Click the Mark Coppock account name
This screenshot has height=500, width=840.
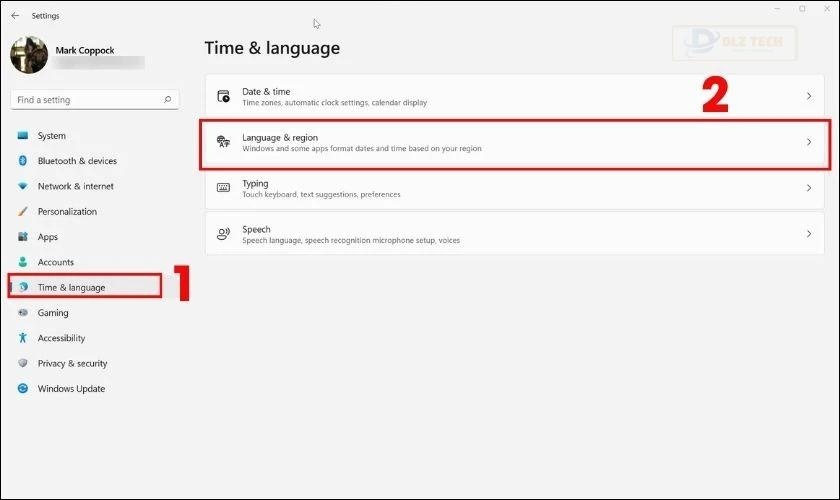pos(85,50)
